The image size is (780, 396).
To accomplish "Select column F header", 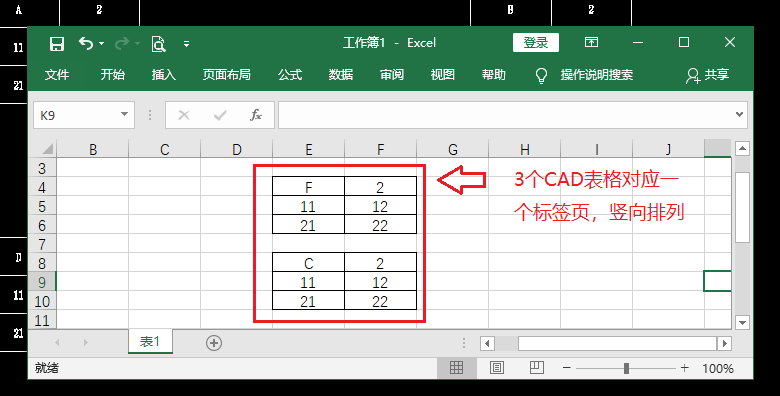I will 381,149.
